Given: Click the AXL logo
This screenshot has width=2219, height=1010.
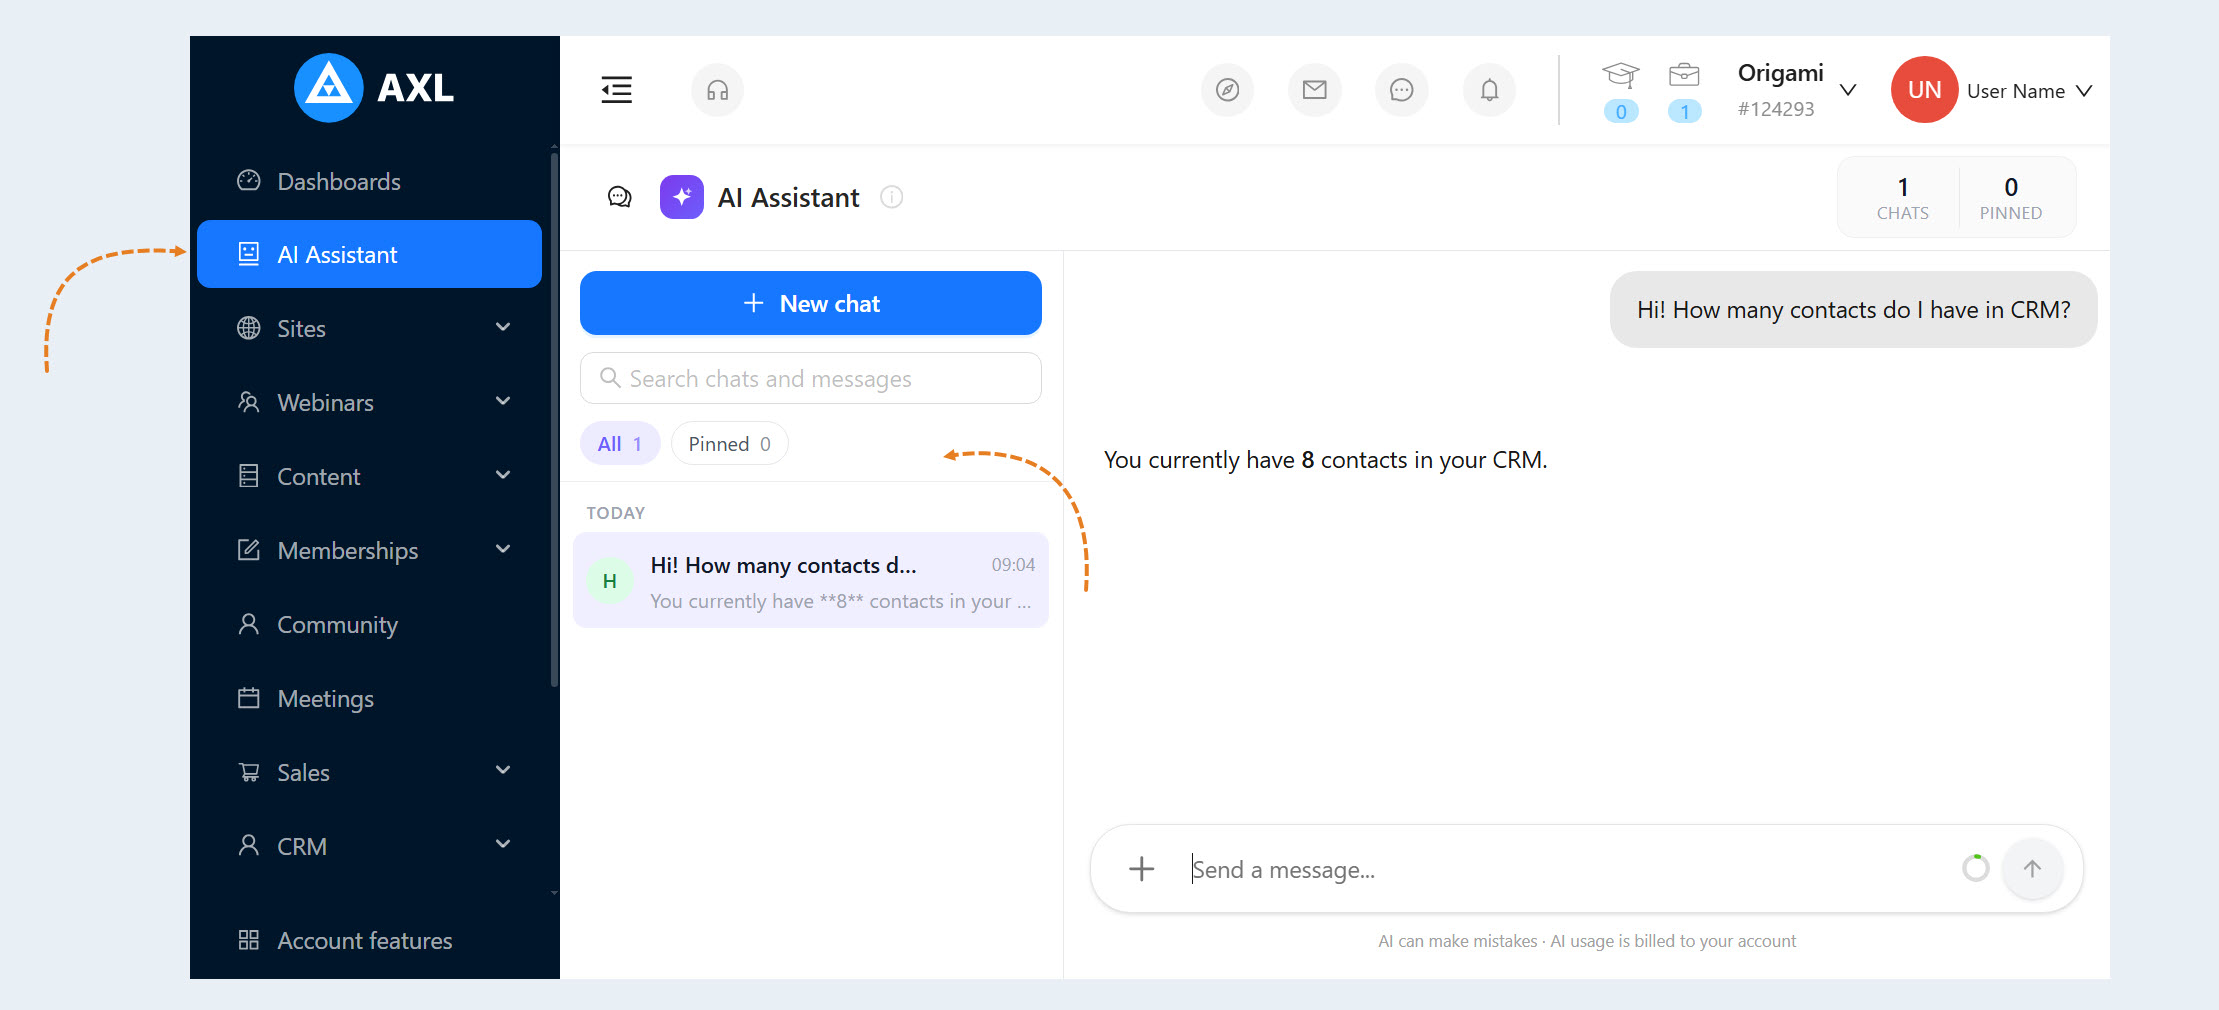Looking at the screenshot, I should (374, 88).
